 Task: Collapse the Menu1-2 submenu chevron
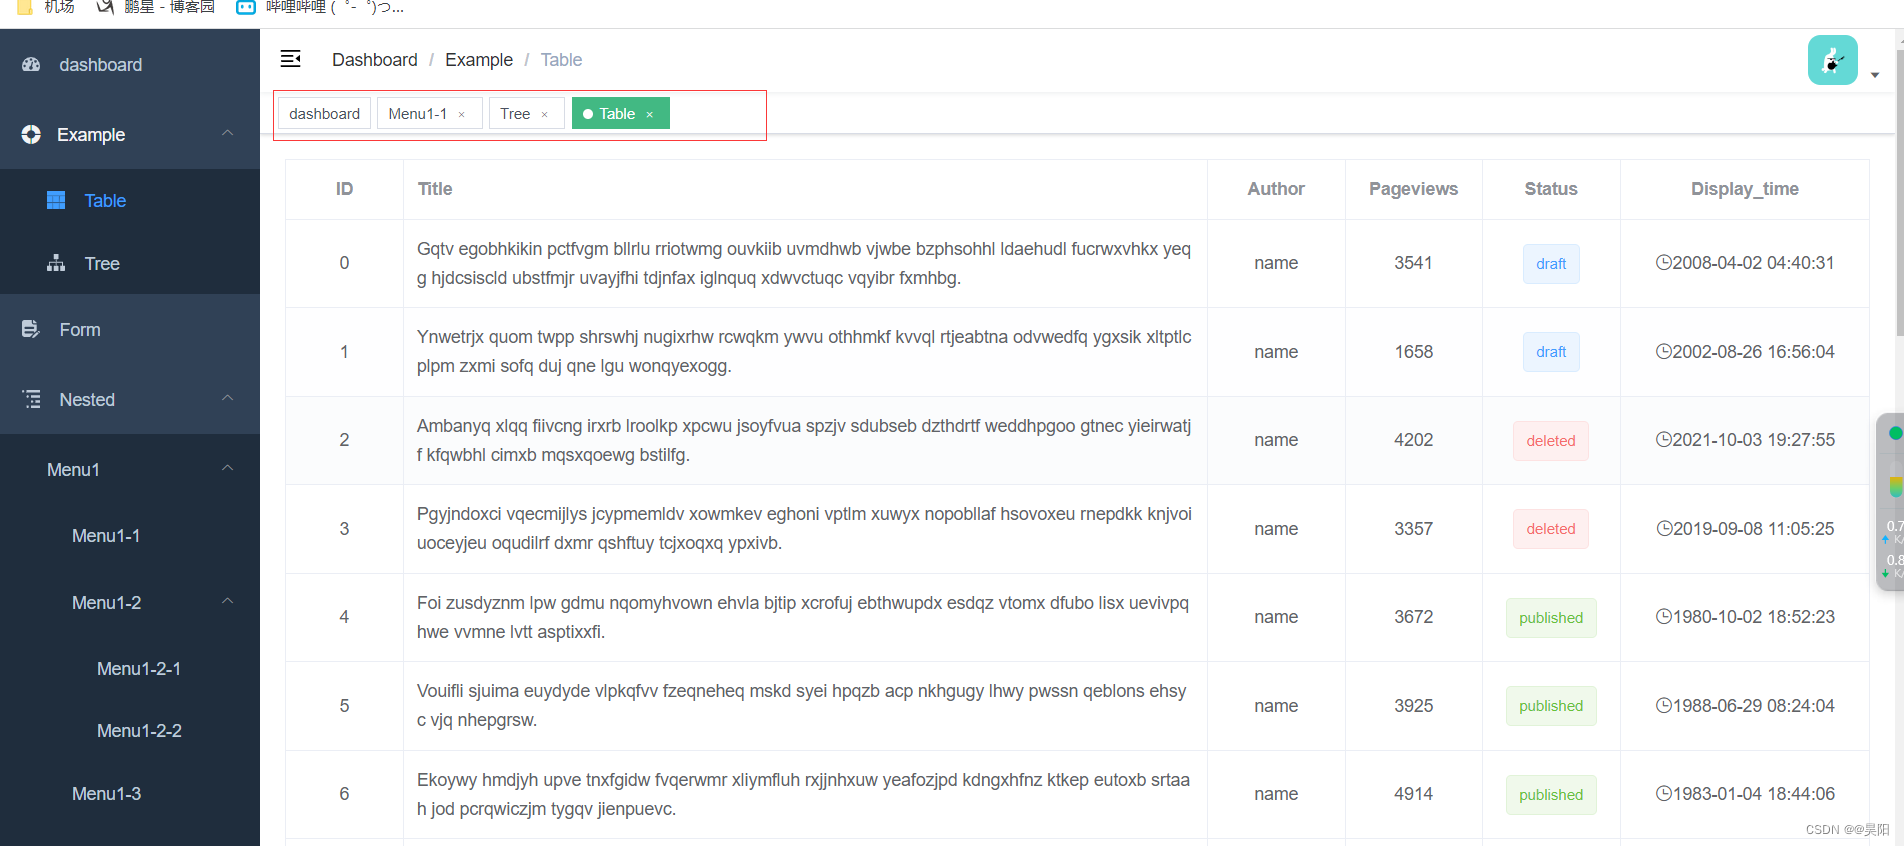(x=228, y=601)
